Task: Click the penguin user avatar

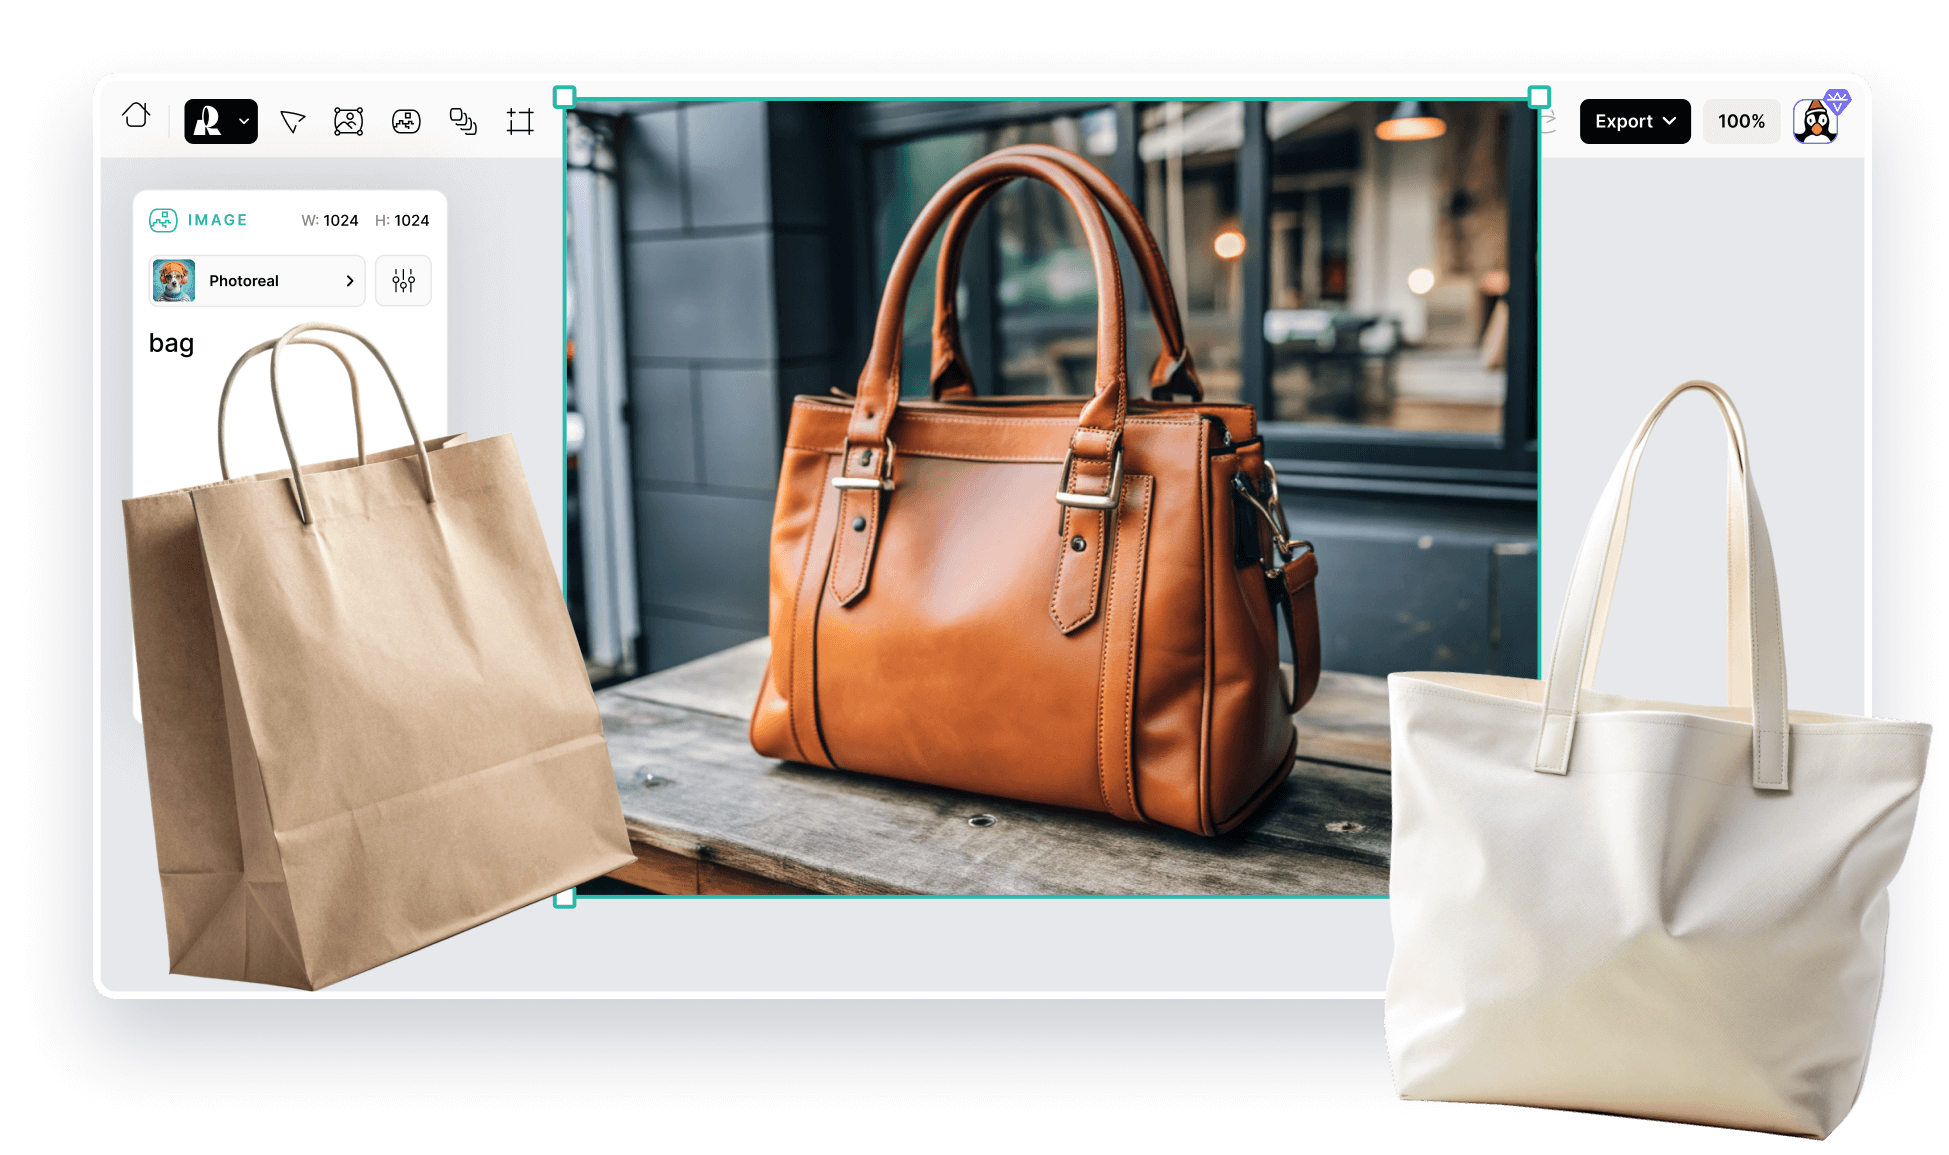Action: pyautogui.click(x=1816, y=122)
